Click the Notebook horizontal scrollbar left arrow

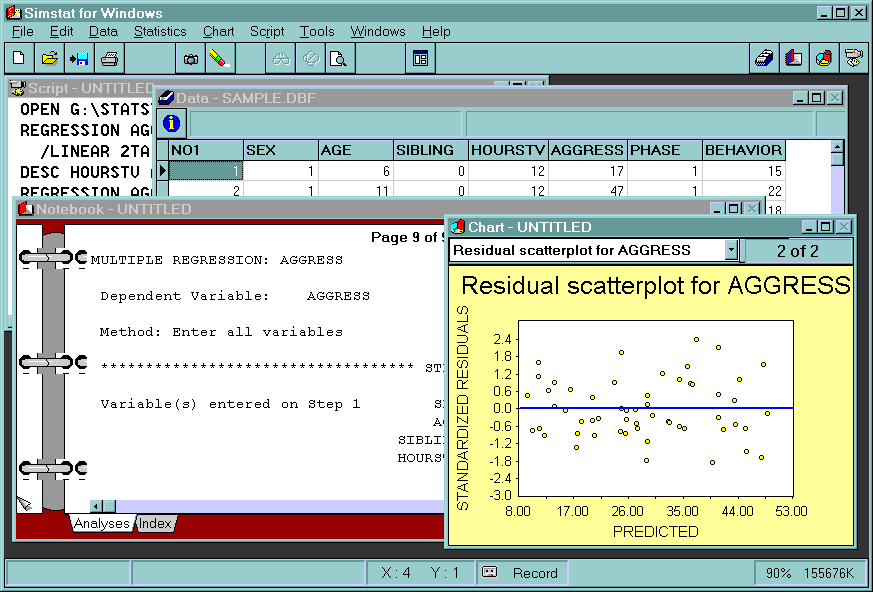click(x=97, y=506)
